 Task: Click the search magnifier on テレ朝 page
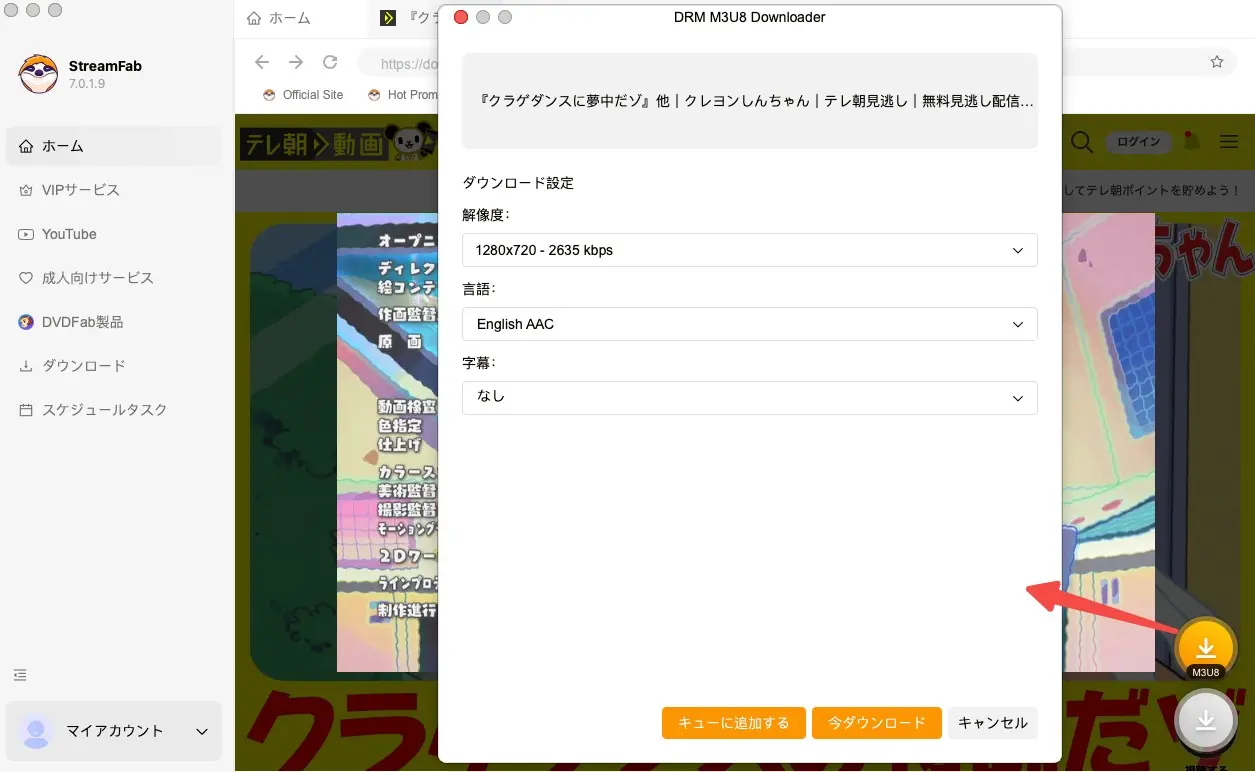[1082, 142]
